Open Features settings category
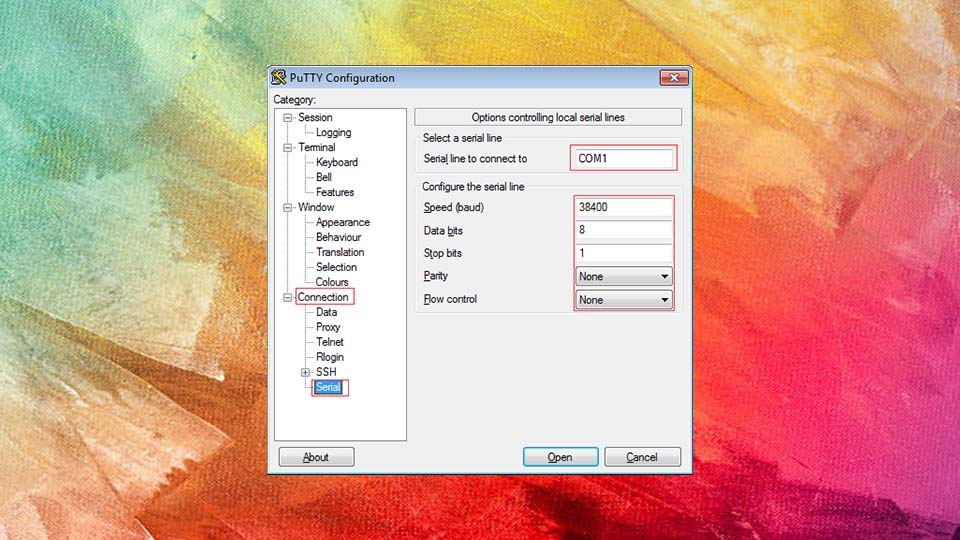 pyautogui.click(x=335, y=192)
